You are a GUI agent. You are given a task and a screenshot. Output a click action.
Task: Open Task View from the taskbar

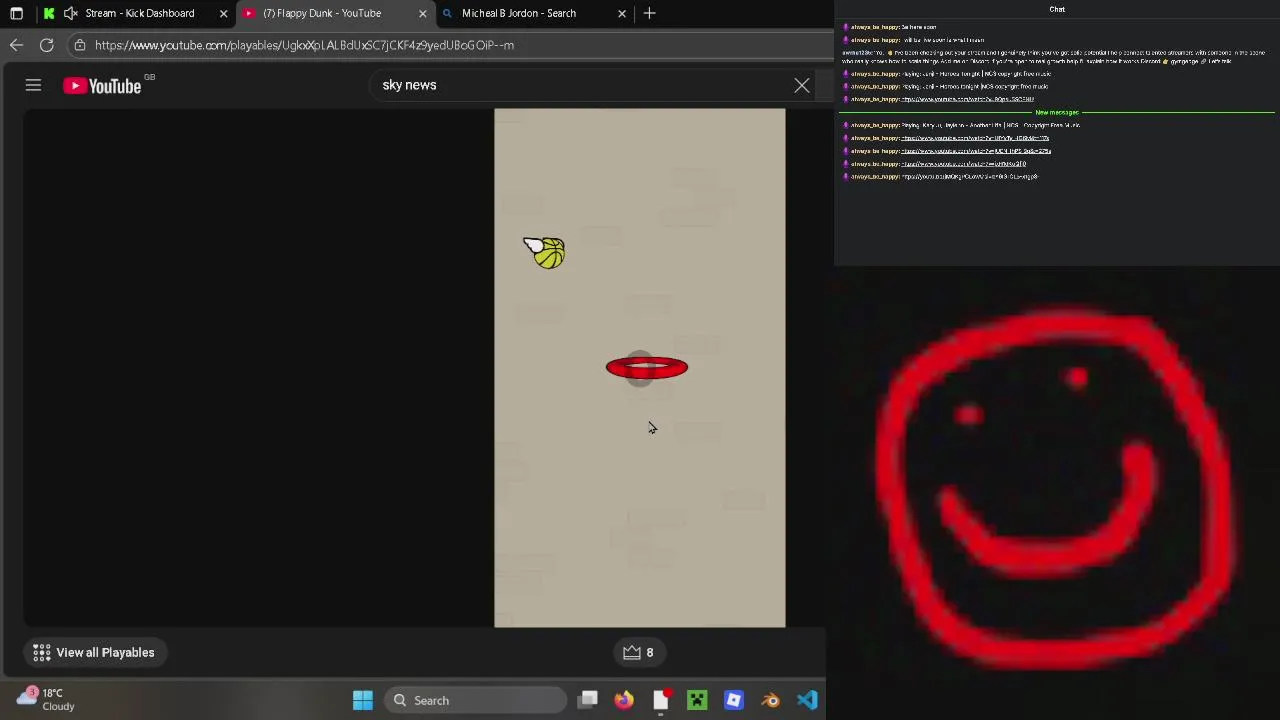tap(588, 700)
